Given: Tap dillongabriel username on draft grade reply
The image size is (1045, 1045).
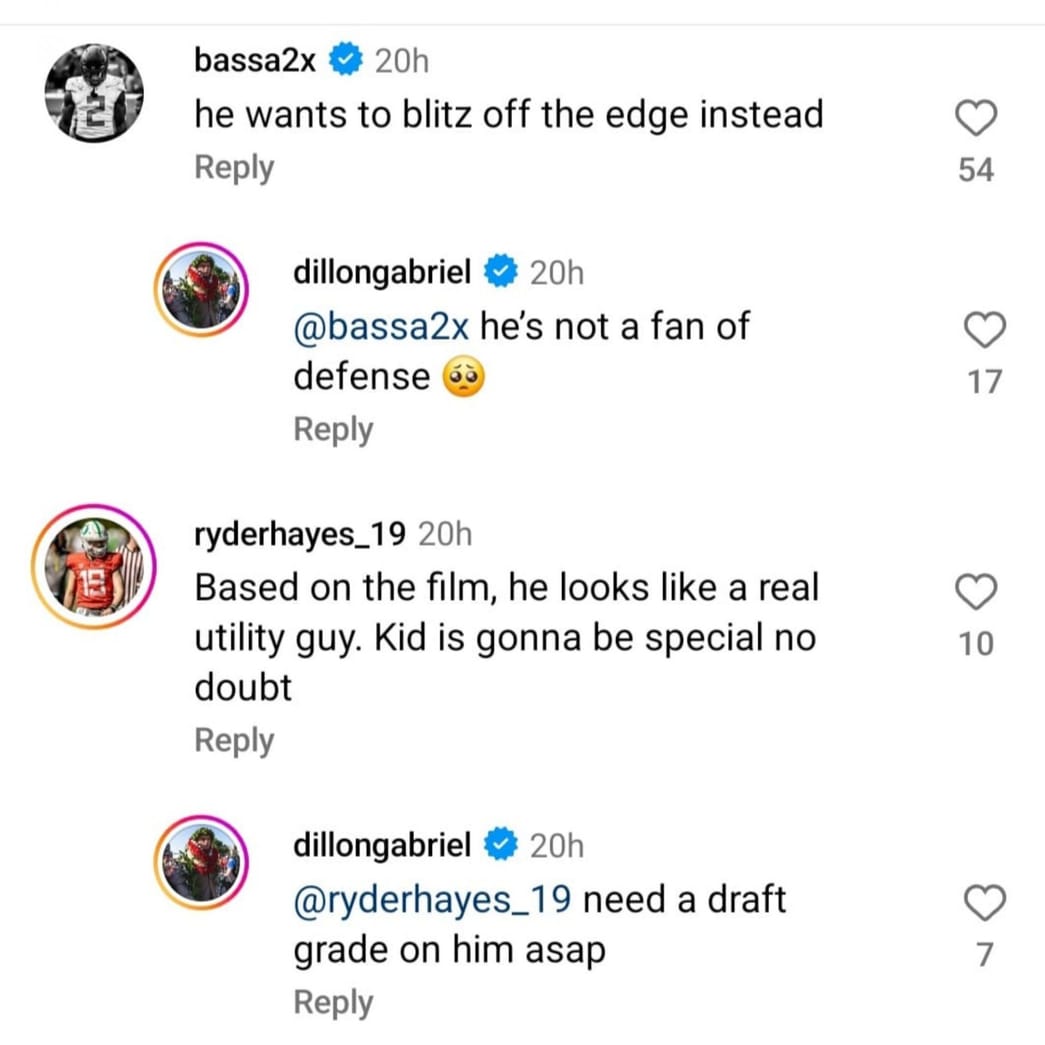Looking at the screenshot, I should 381,846.
